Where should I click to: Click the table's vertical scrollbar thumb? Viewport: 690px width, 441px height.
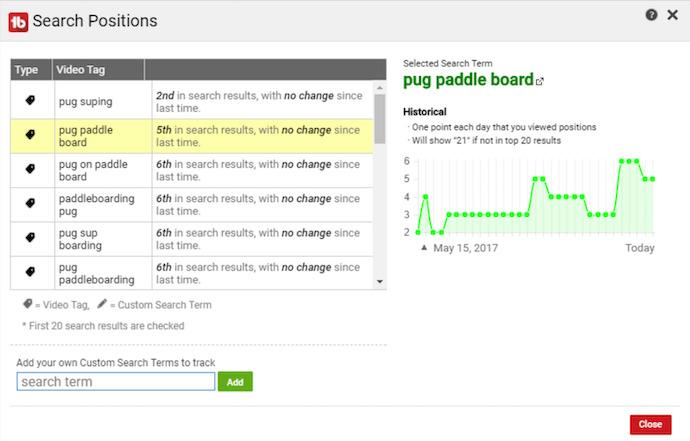(x=380, y=117)
